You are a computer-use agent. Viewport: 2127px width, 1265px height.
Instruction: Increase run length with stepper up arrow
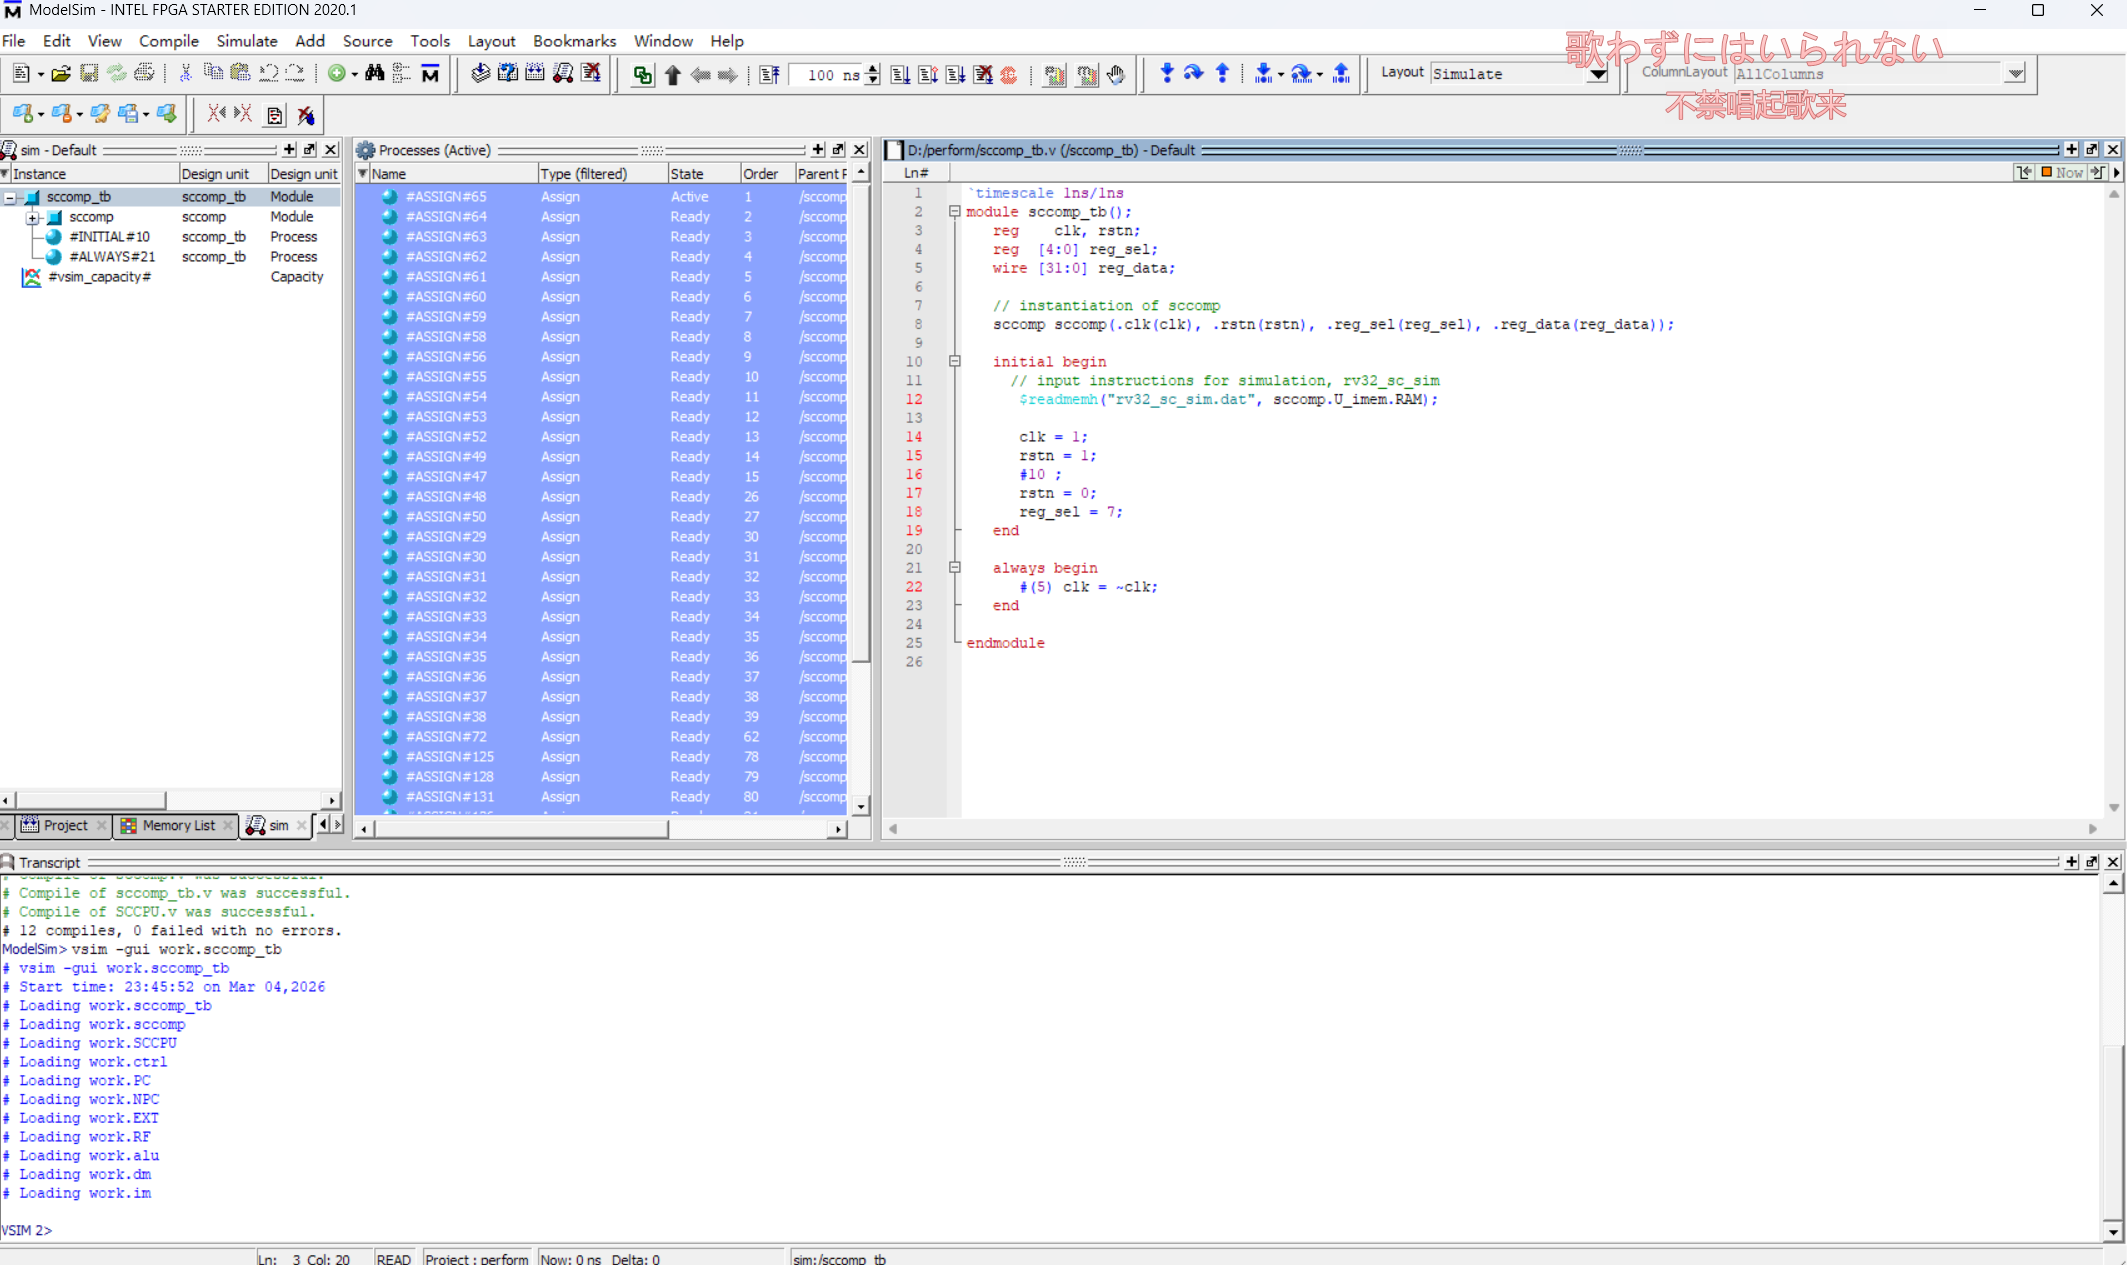(873, 68)
